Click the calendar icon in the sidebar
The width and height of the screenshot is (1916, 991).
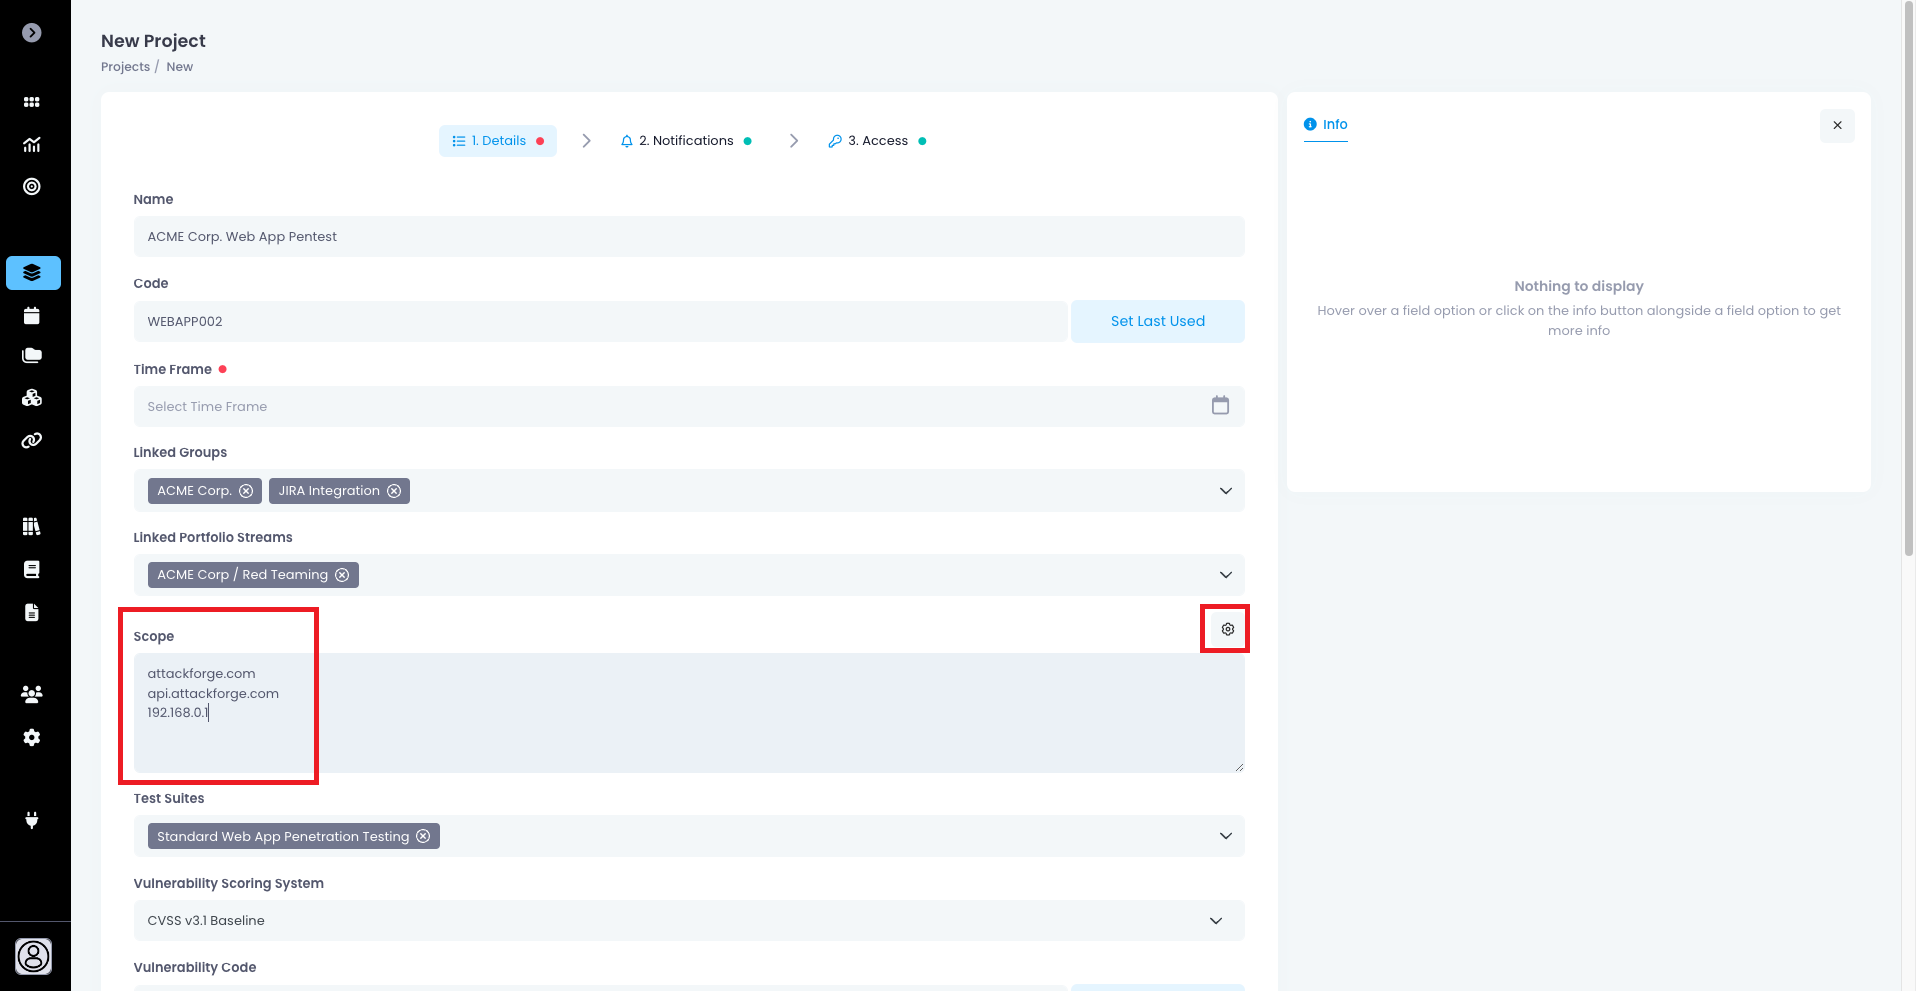click(x=32, y=316)
